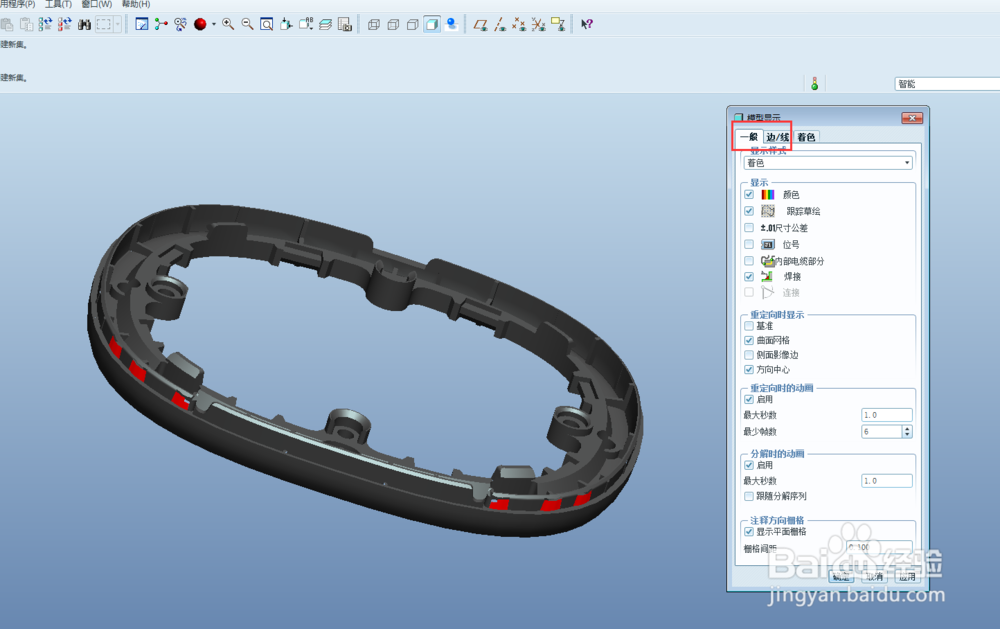
Task: Switch to the 边/线 tab
Action: pos(778,137)
